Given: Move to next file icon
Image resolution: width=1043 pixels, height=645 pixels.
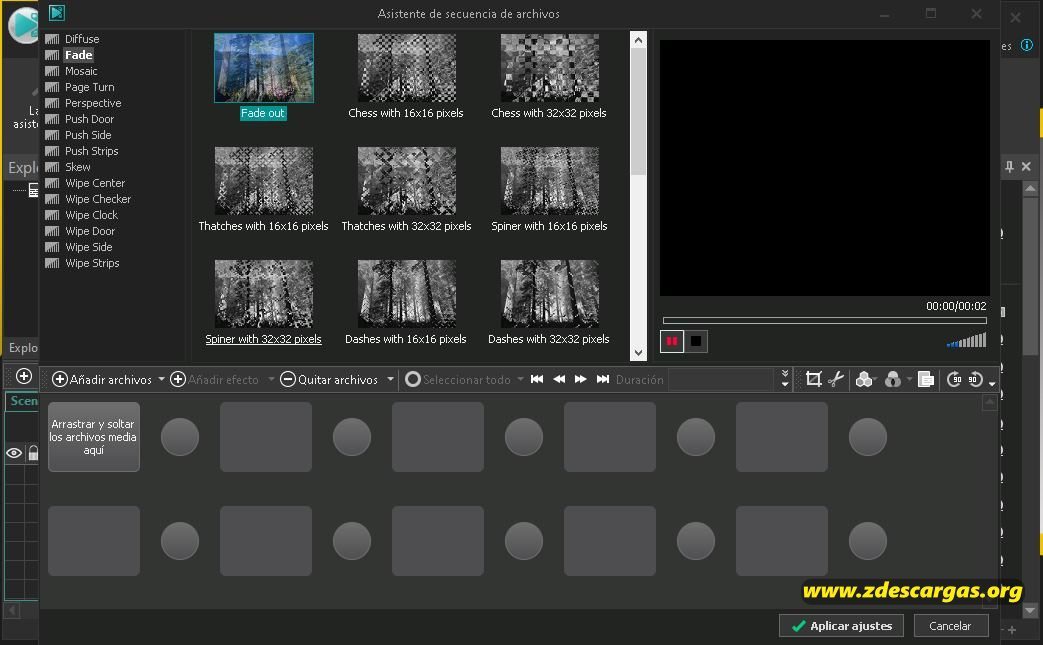Looking at the screenshot, I should pyautogui.click(x=581, y=379).
